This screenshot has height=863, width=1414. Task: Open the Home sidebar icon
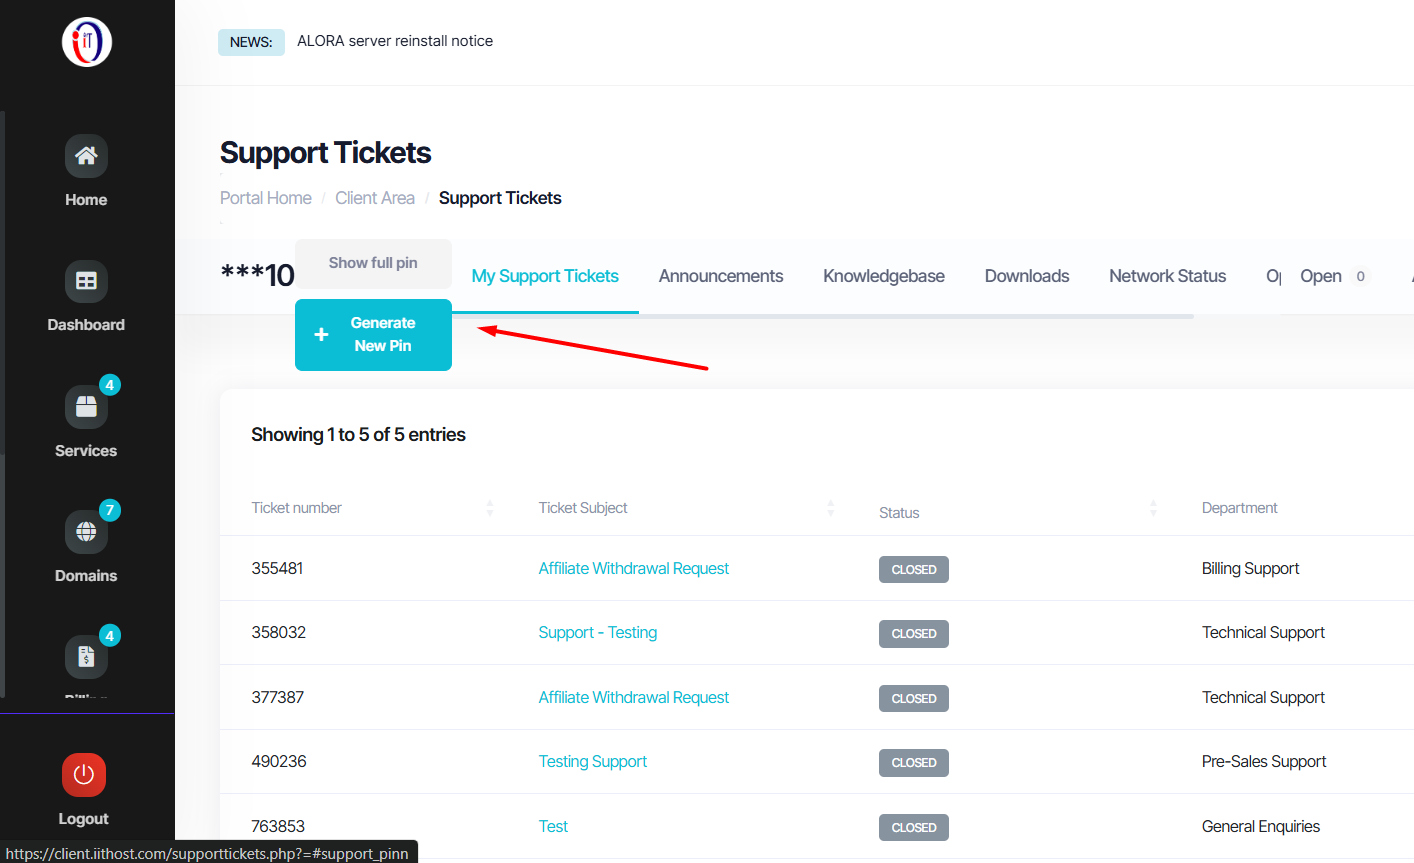click(86, 156)
